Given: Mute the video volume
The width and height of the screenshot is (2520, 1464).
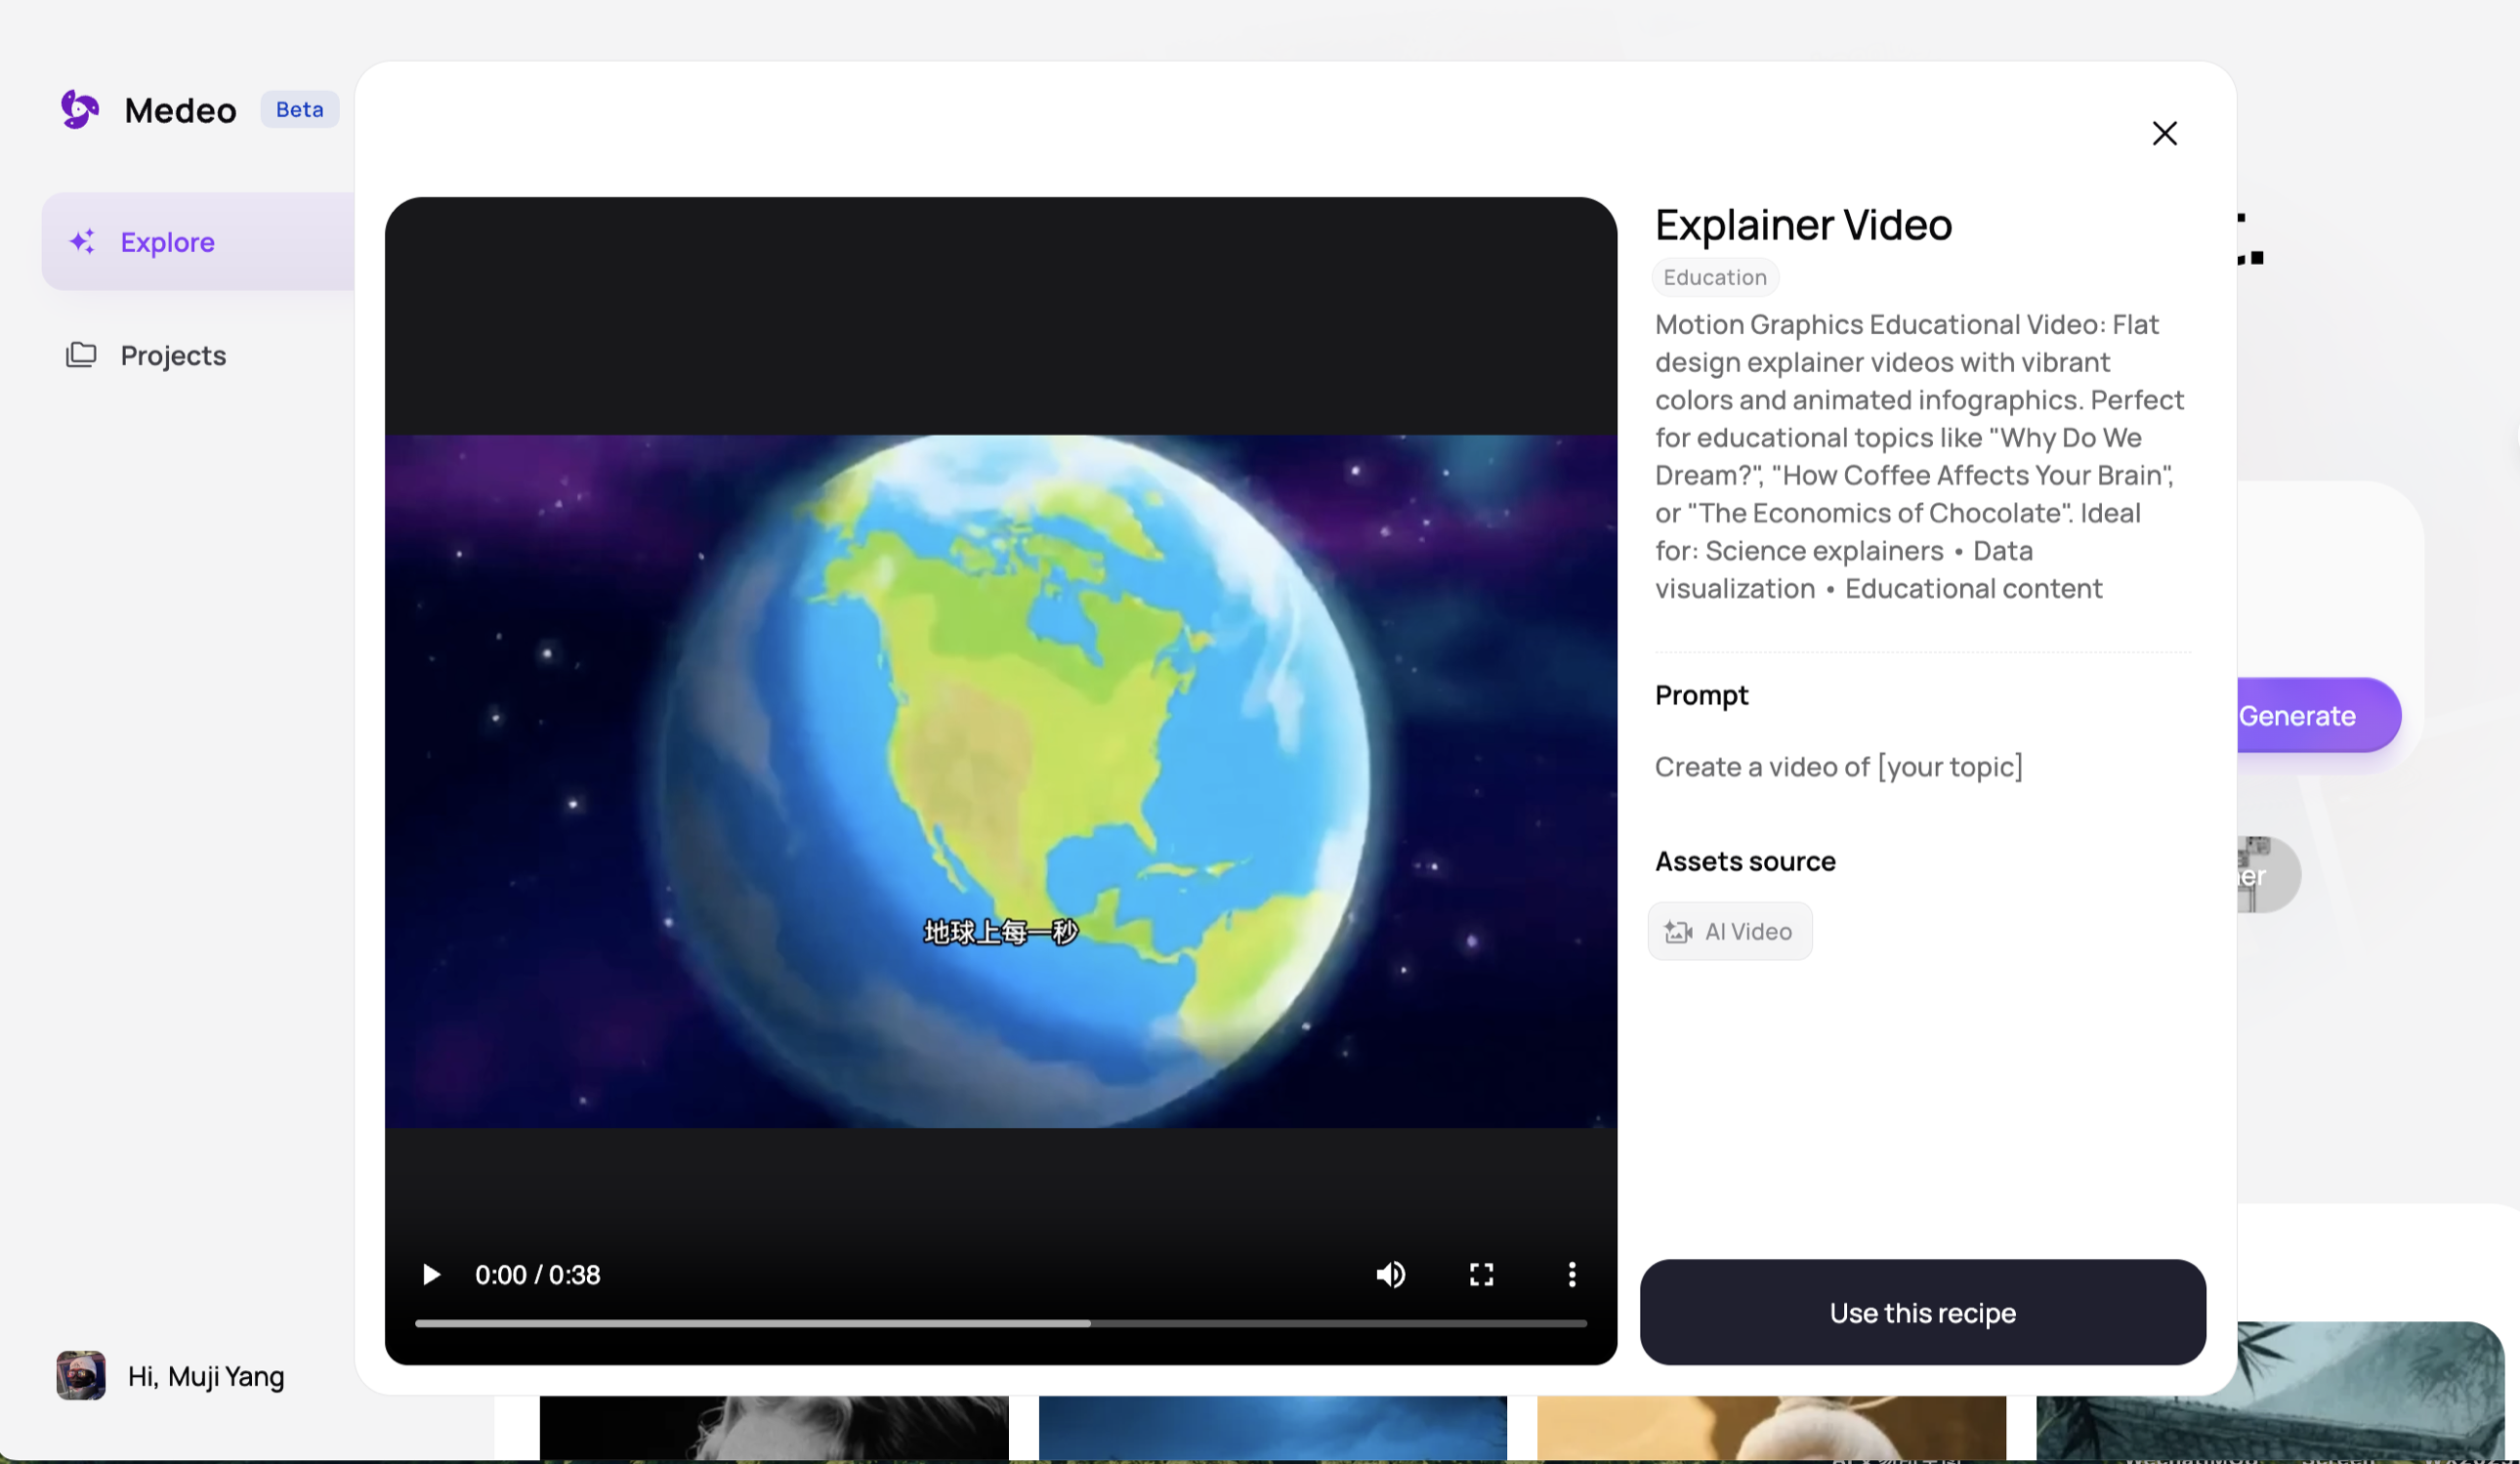Looking at the screenshot, I should 1390,1274.
